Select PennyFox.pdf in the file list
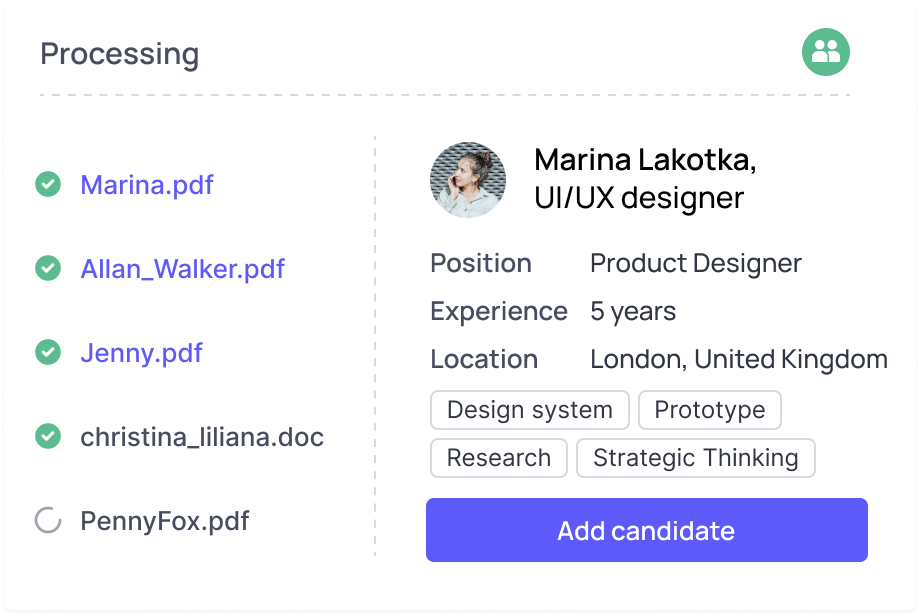 tap(164, 521)
